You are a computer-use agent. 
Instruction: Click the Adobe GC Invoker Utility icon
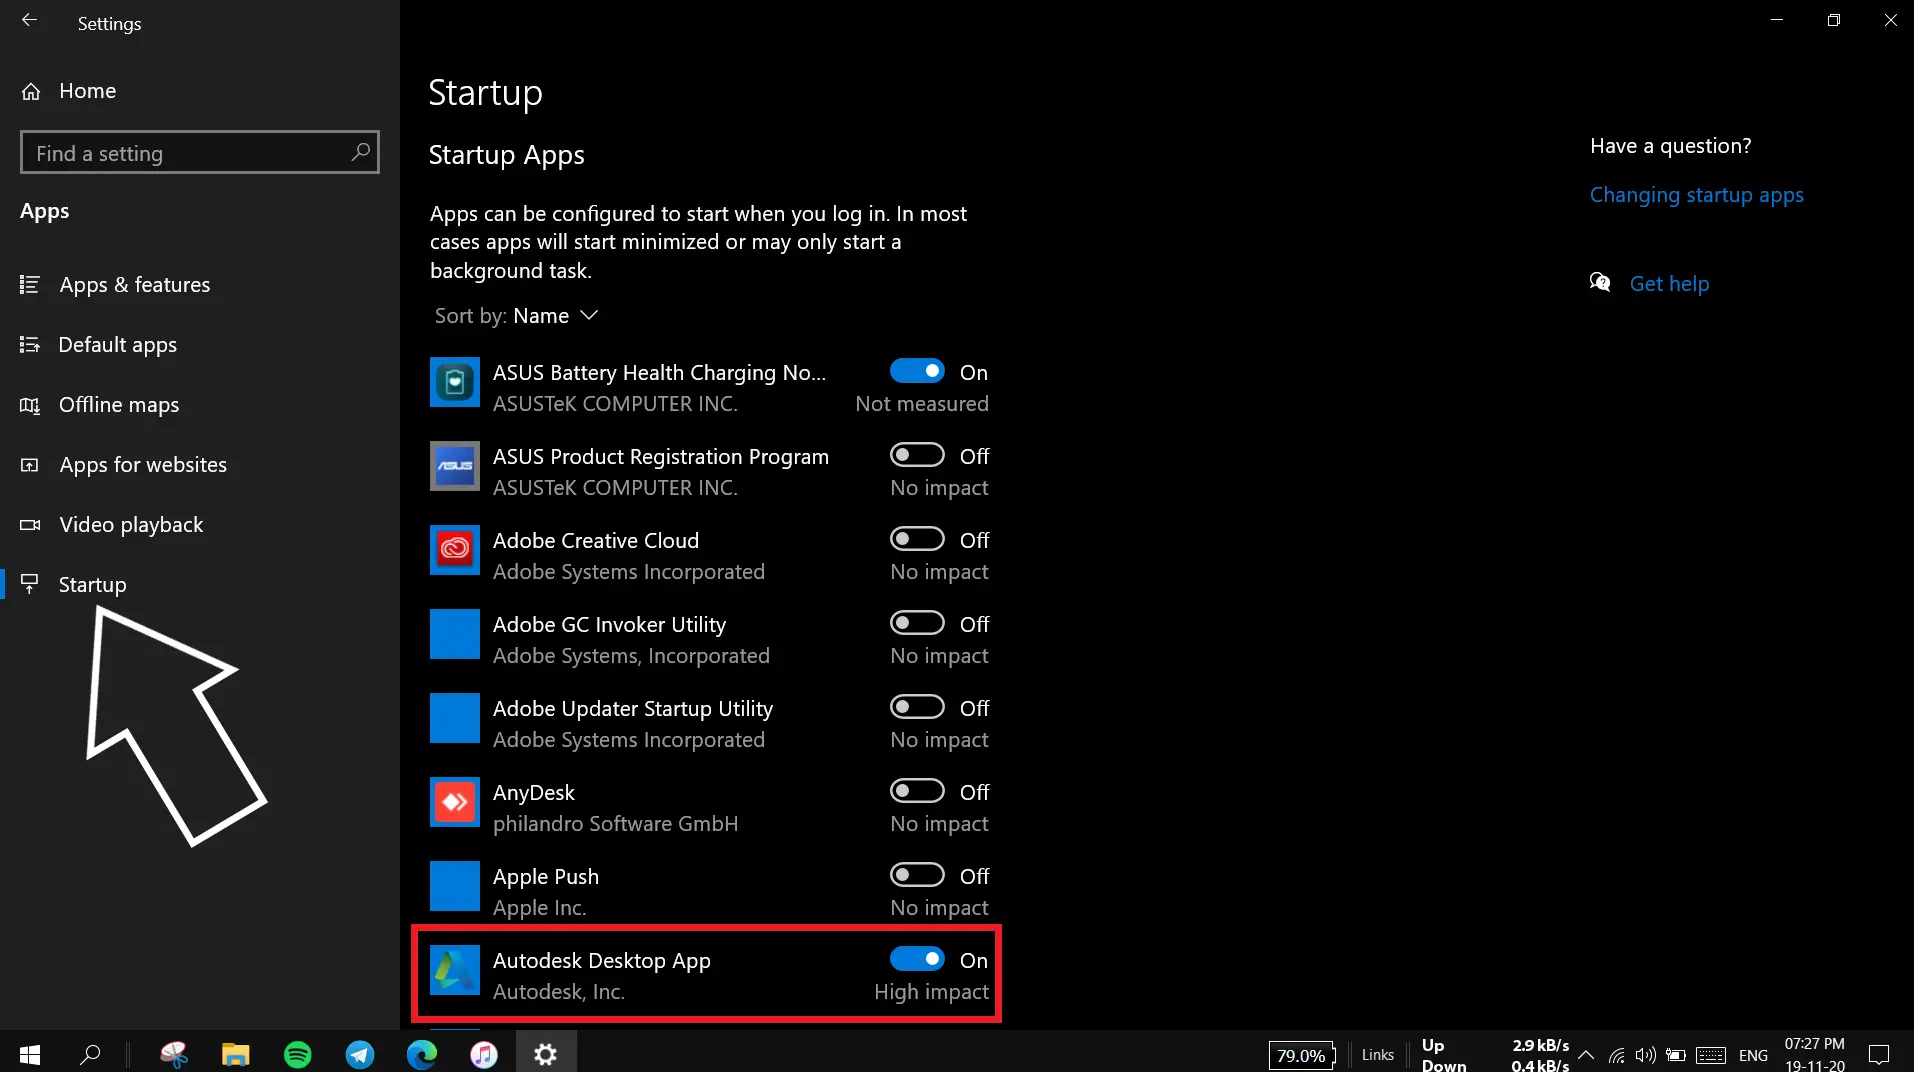[x=455, y=634]
